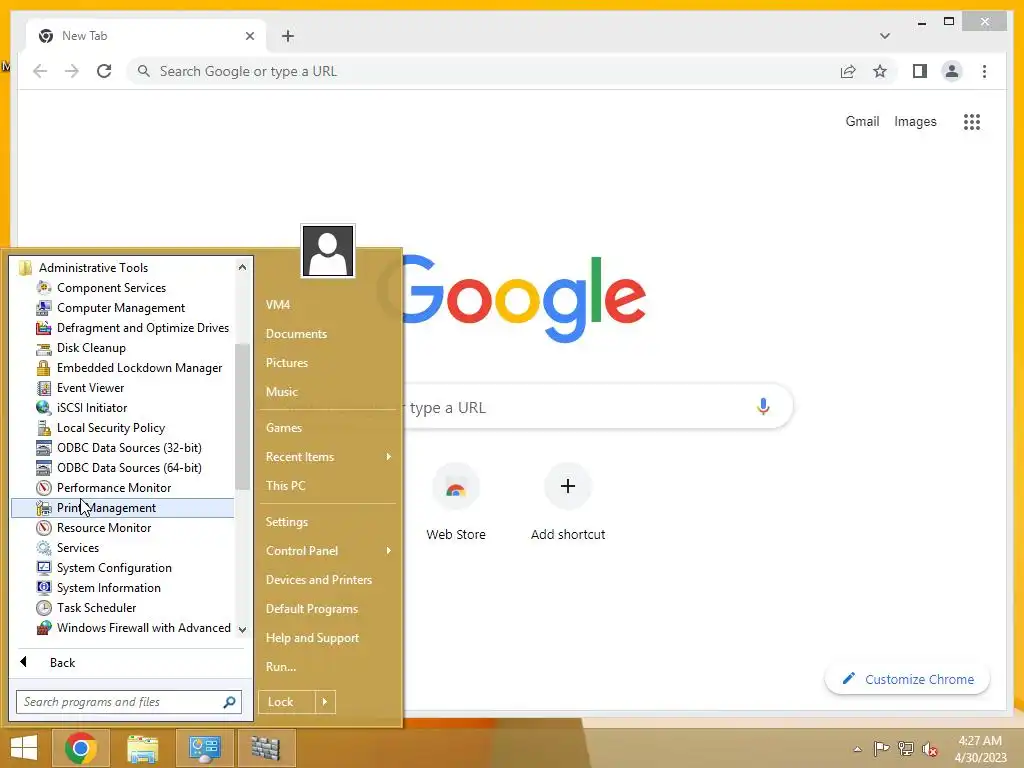Image resolution: width=1024 pixels, height=768 pixels.
Task: Click the Chrome taskbar icon
Action: tap(80, 748)
